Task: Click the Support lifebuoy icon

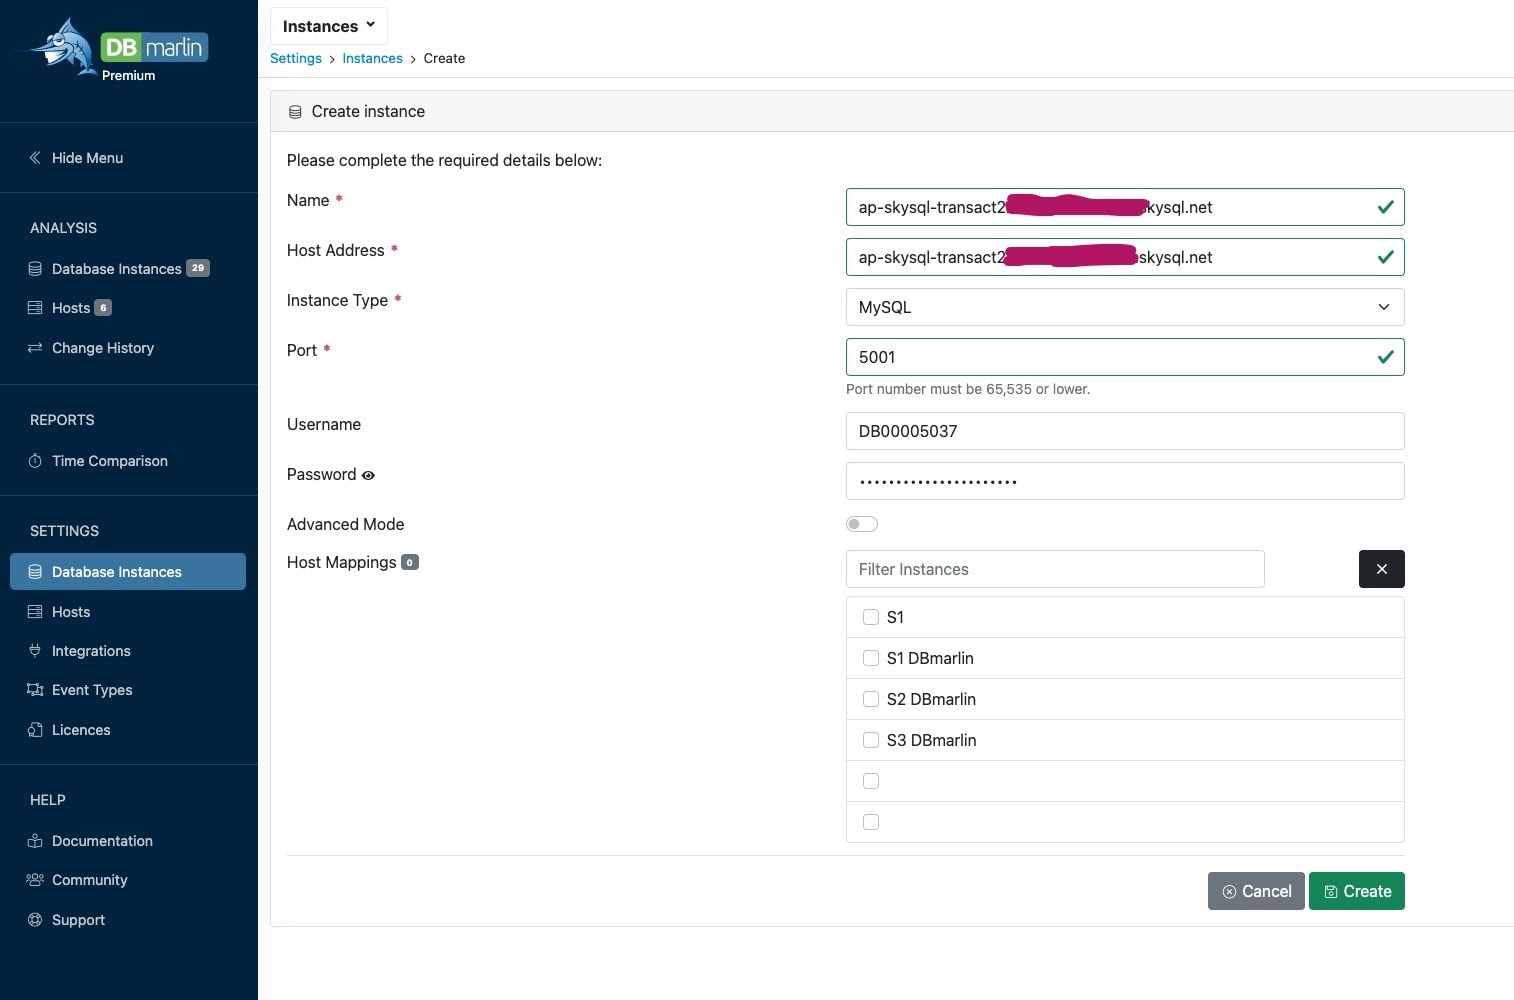Action: point(35,920)
